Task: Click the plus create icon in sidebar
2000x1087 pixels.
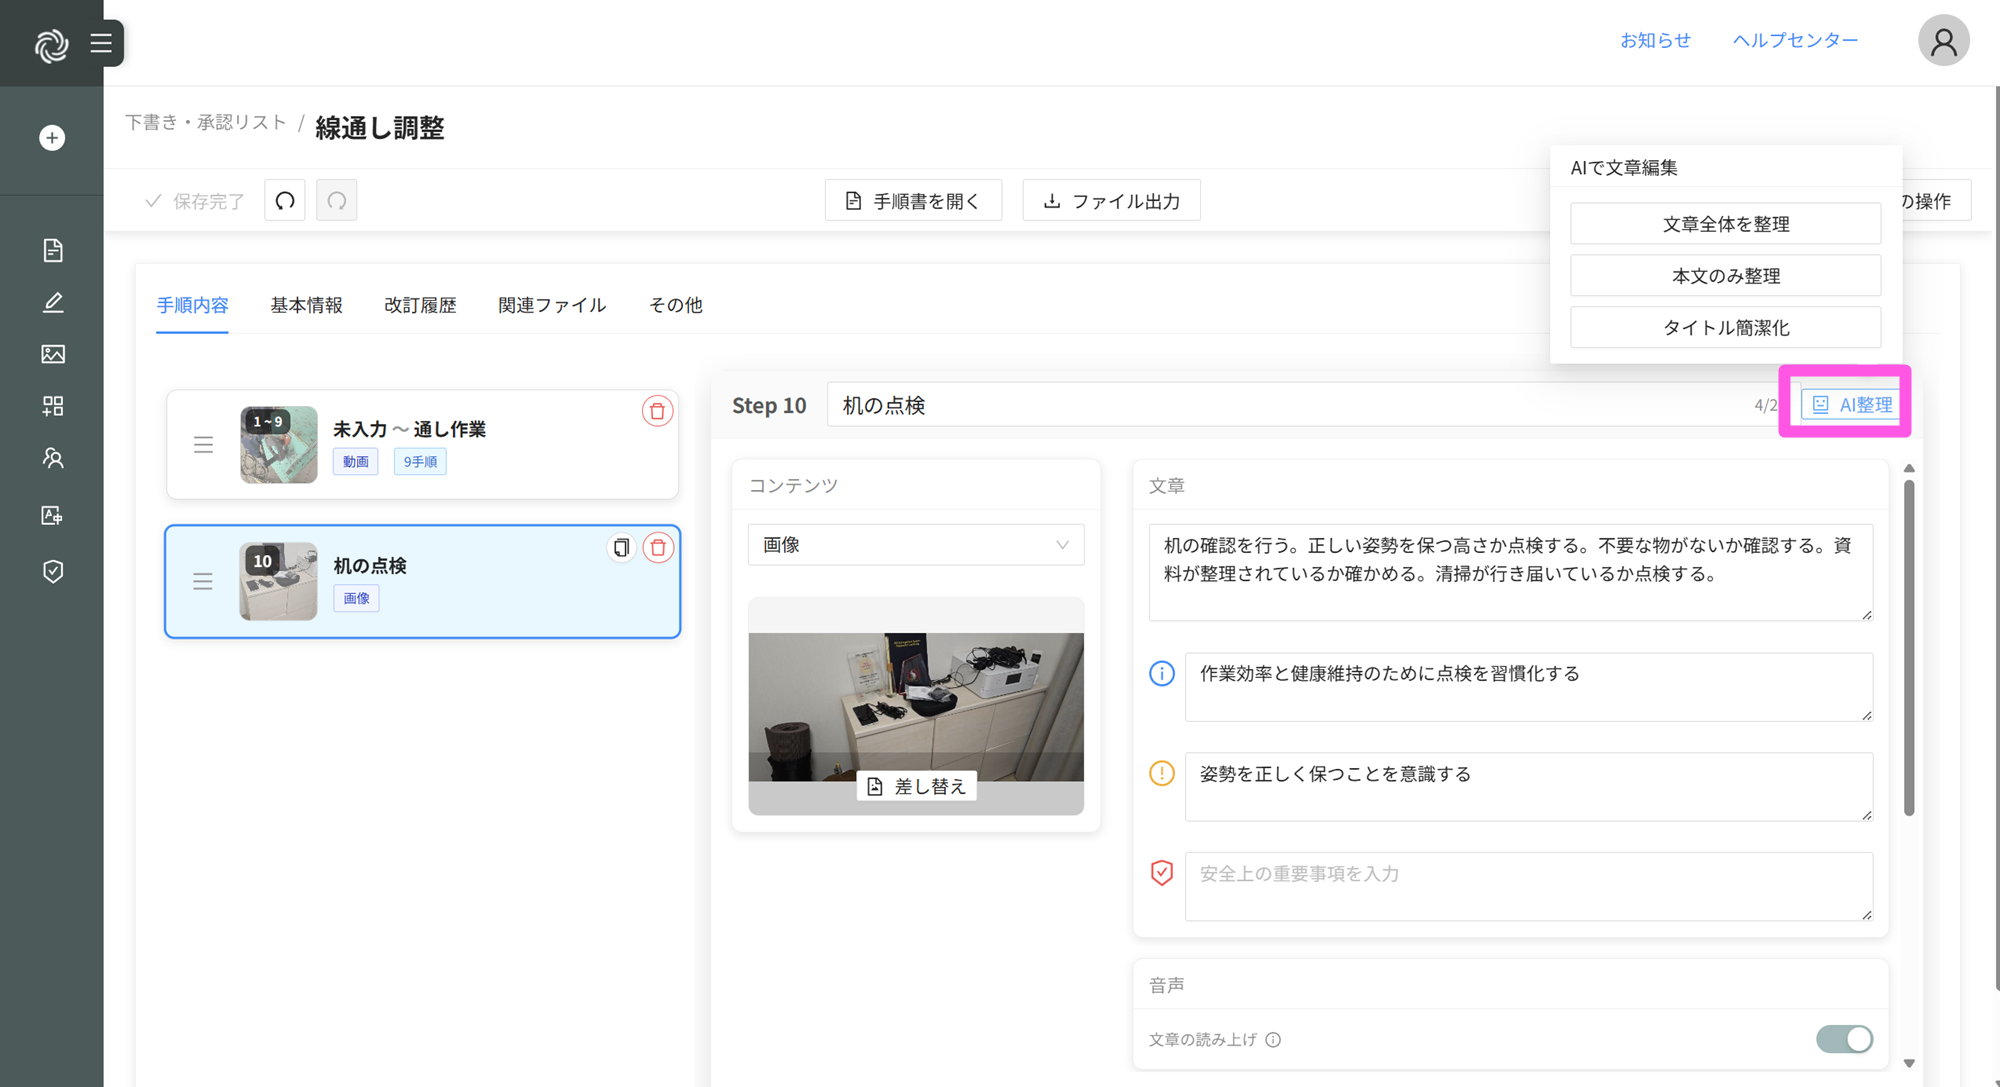Action: pyautogui.click(x=52, y=138)
